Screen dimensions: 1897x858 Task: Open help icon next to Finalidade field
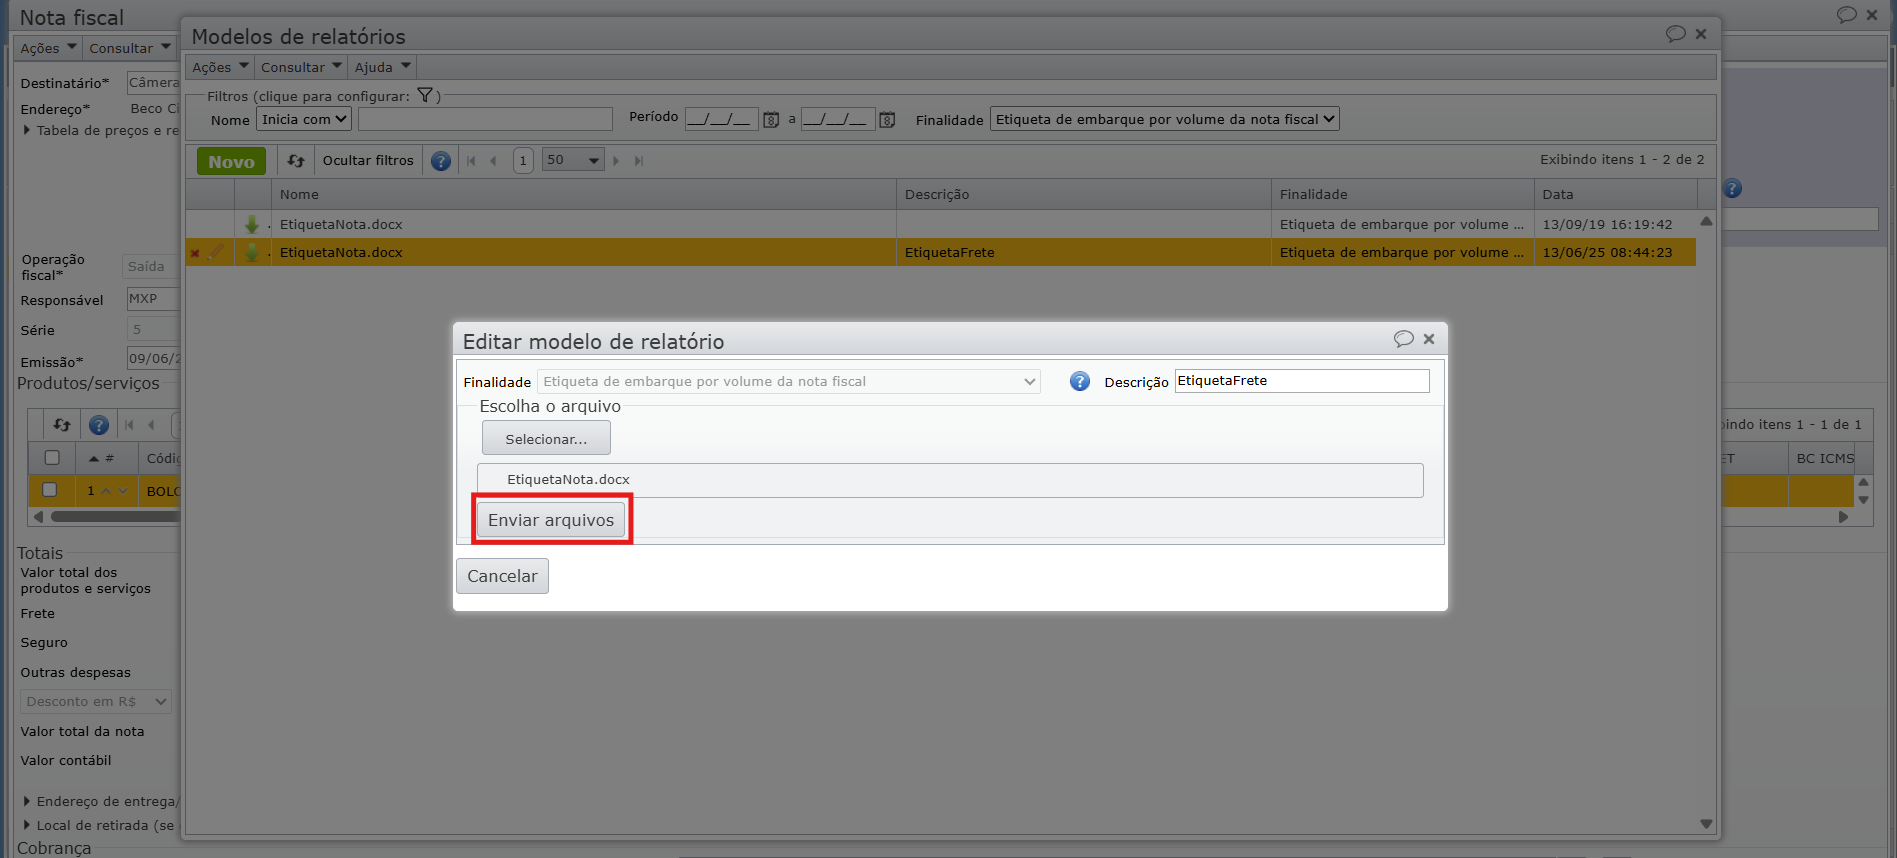1079,381
